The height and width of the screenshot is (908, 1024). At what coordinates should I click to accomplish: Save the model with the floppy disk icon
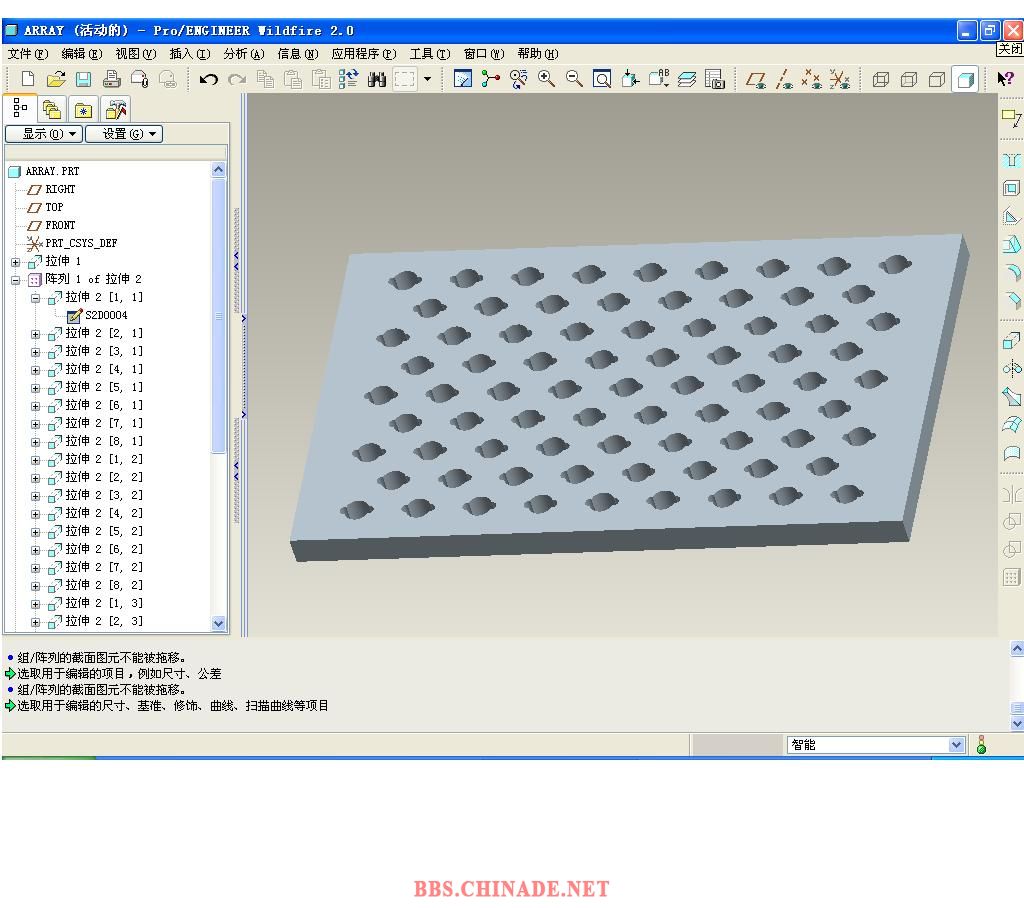click(84, 79)
